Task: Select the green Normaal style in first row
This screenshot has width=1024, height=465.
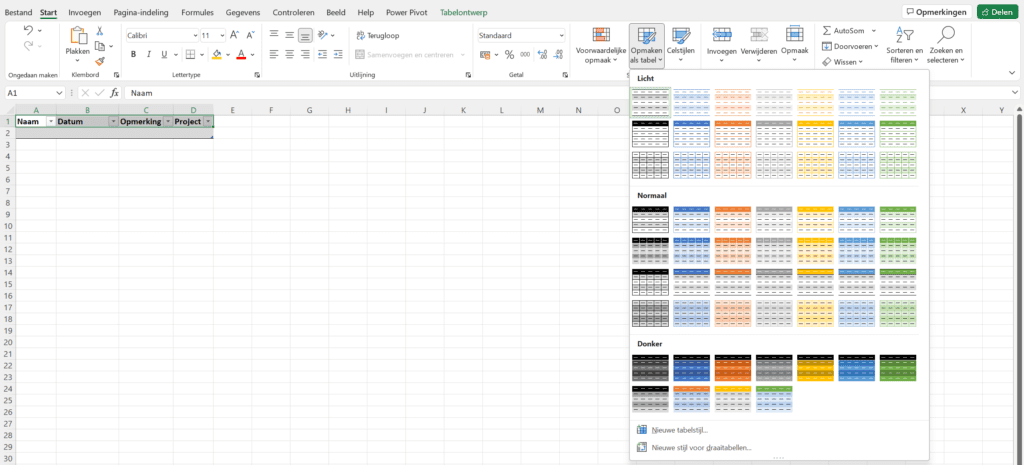Action: click(898, 219)
